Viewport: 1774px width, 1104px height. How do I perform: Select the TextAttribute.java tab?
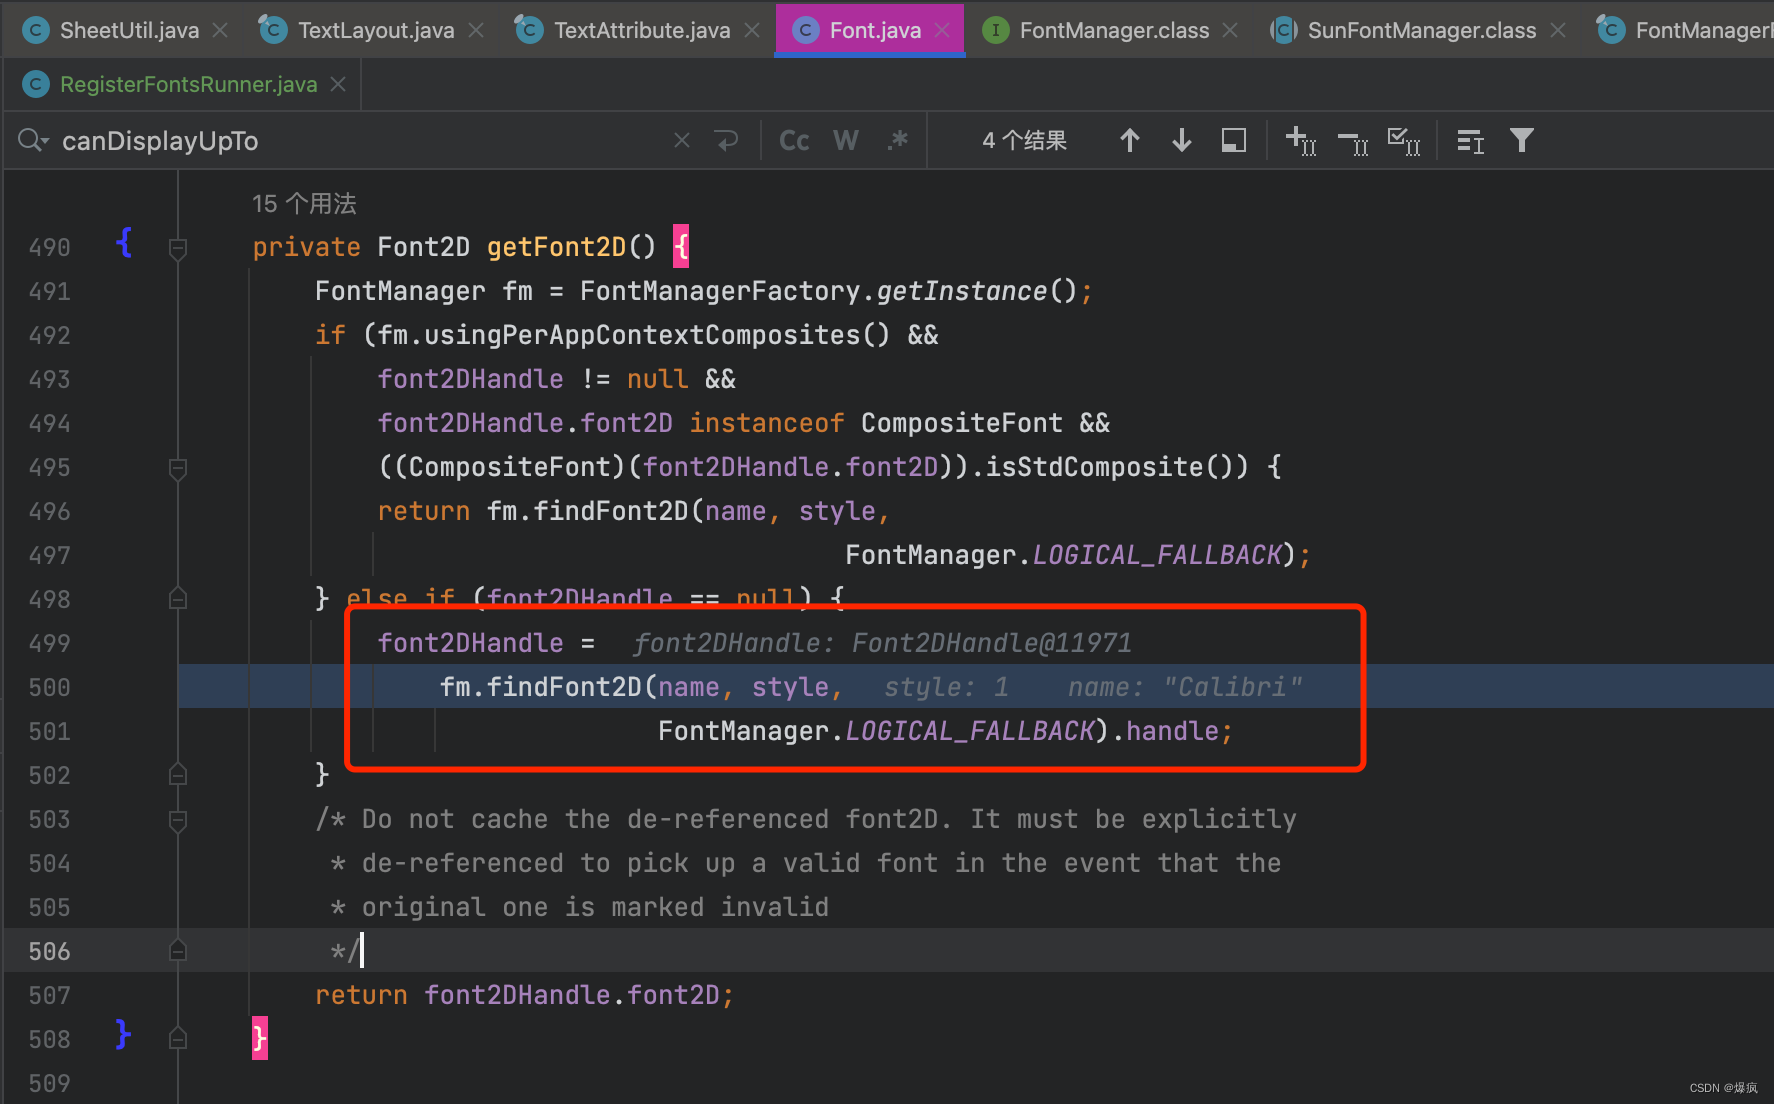click(642, 30)
